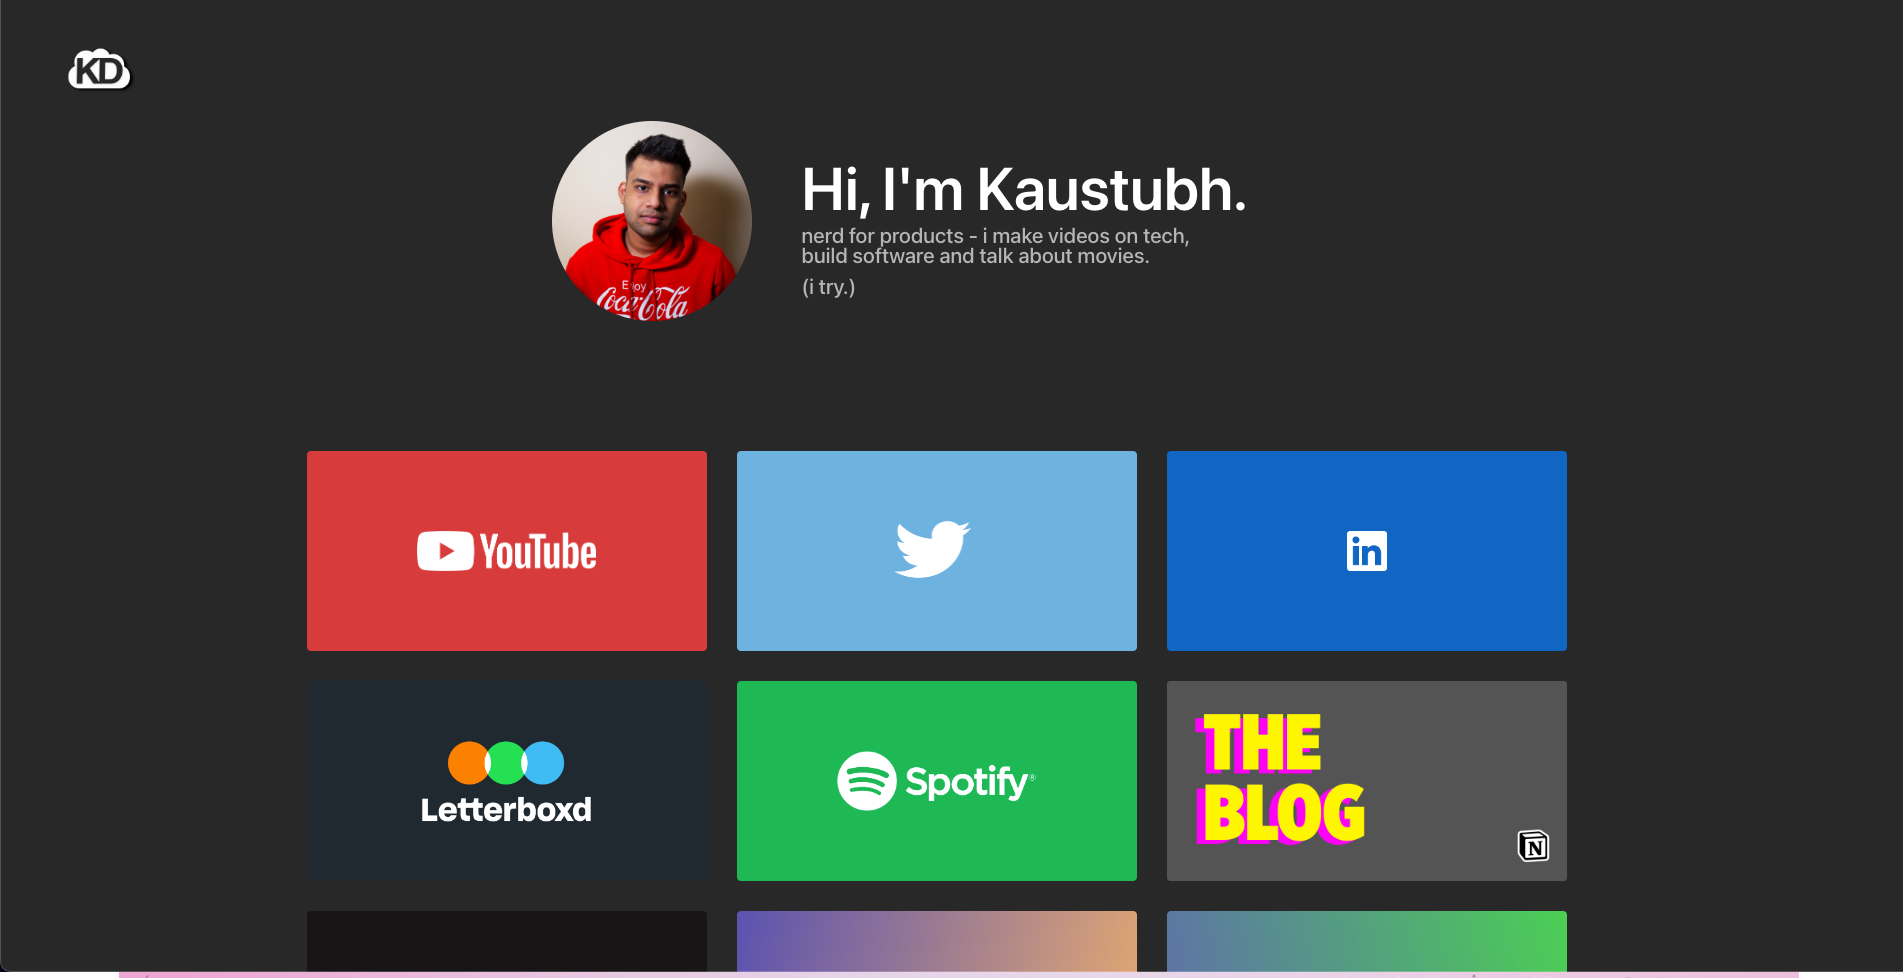Image resolution: width=1903 pixels, height=978 pixels.
Task: Open the blue-green gradient card below The Blog
Action: [x=1367, y=941]
